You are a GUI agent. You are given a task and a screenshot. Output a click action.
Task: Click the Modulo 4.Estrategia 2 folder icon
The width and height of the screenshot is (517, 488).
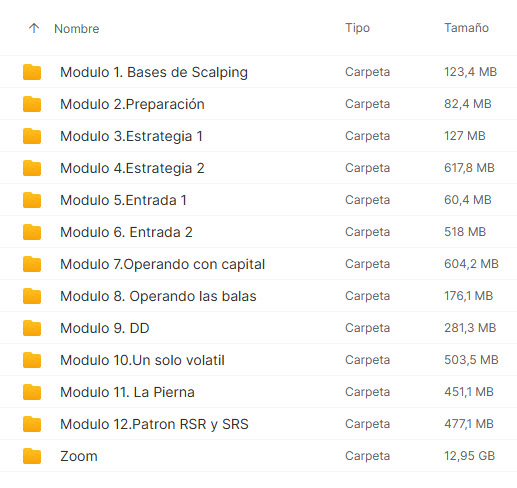pos(32,168)
